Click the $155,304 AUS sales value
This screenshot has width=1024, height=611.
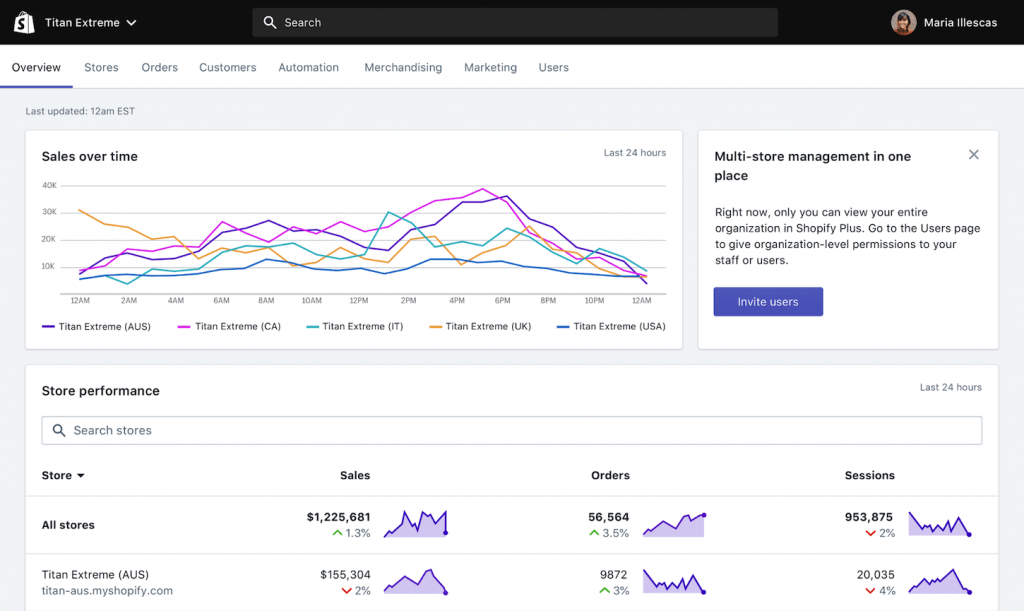point(345,574)
